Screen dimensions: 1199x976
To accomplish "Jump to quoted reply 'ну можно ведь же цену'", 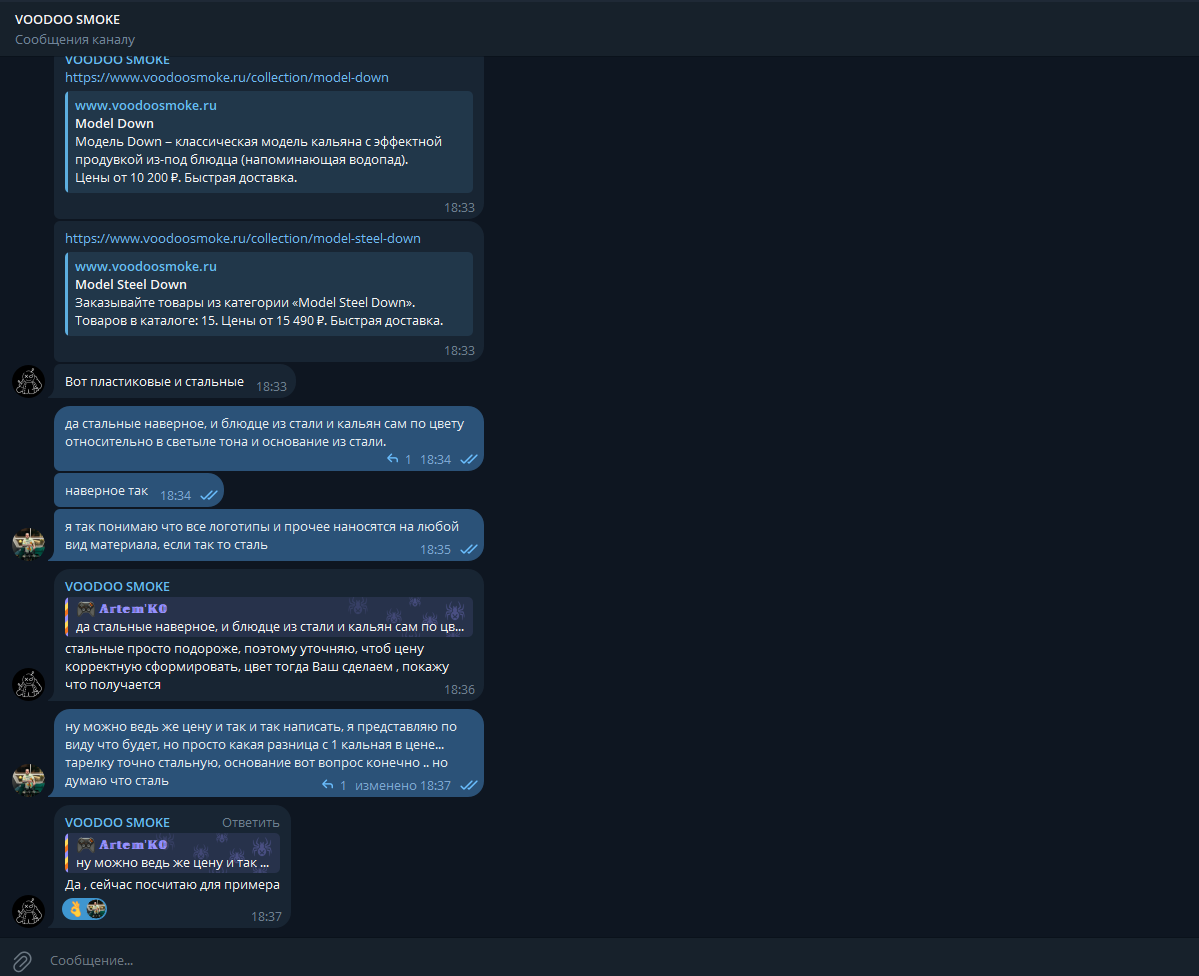I will (172, 853).
